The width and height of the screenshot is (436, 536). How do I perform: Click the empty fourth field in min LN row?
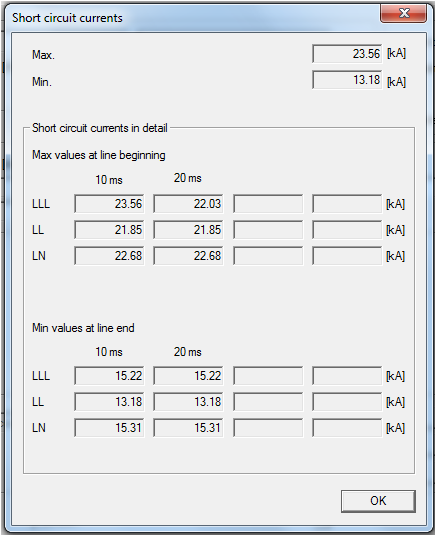pyautogui.click(x=347, y=428)
